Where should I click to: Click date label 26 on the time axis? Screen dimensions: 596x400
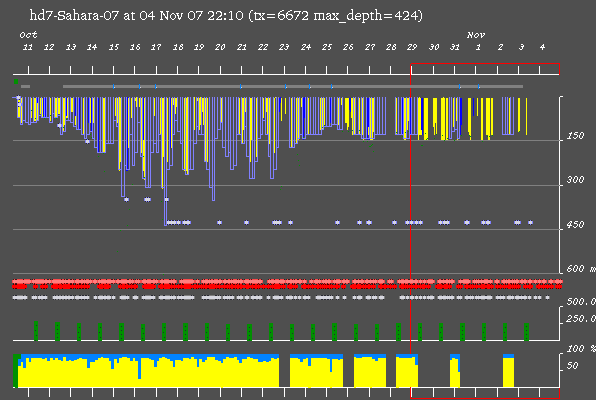pos(348,47)
